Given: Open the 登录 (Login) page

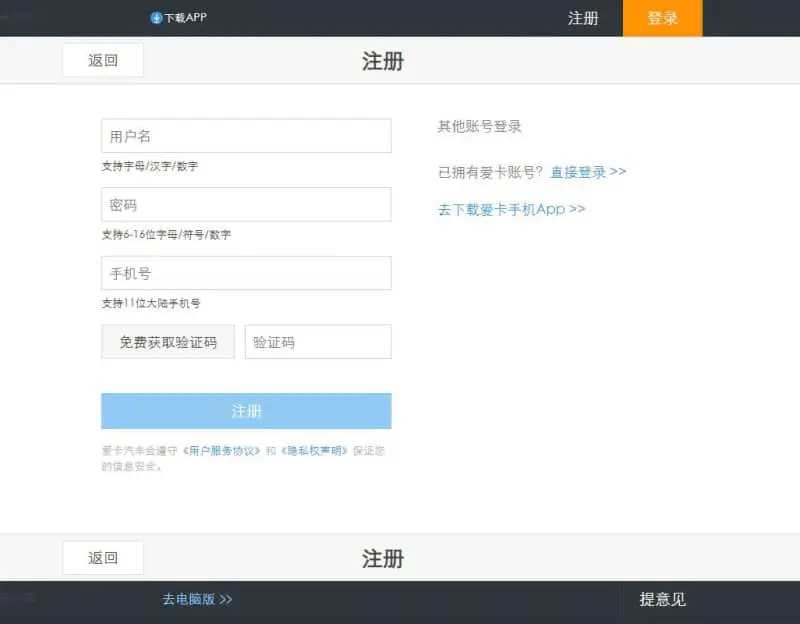Looking at the screenshot, I should click(x=663, y=18).
